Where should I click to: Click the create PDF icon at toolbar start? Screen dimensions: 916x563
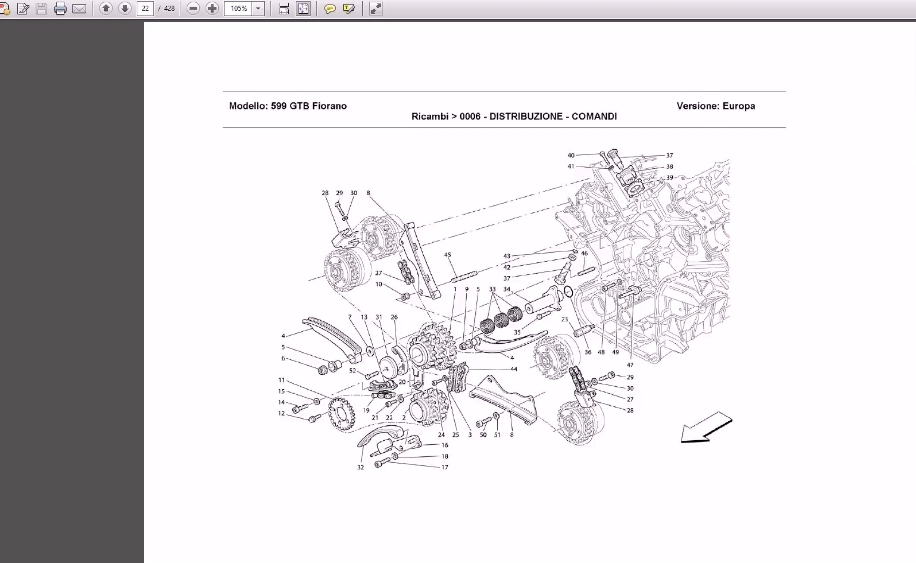(4, 9)
